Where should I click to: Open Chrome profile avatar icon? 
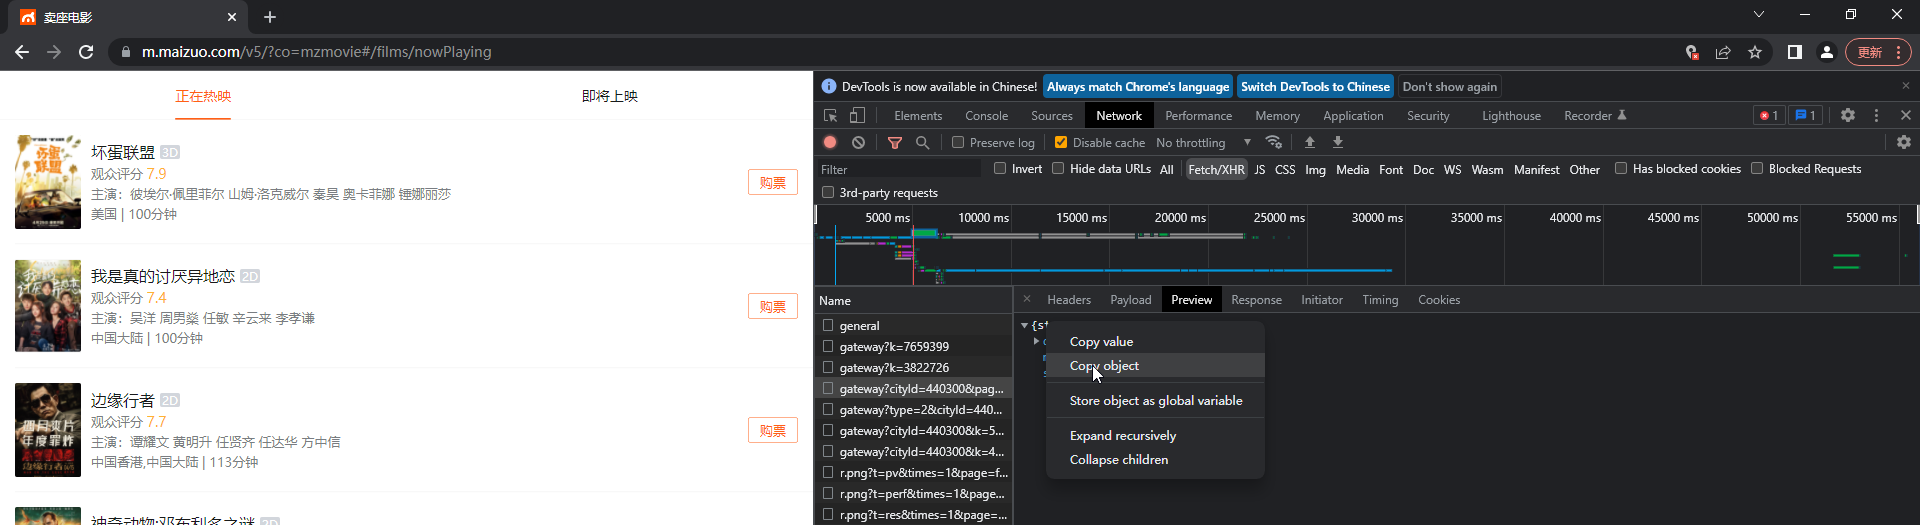pos(1827,52)
